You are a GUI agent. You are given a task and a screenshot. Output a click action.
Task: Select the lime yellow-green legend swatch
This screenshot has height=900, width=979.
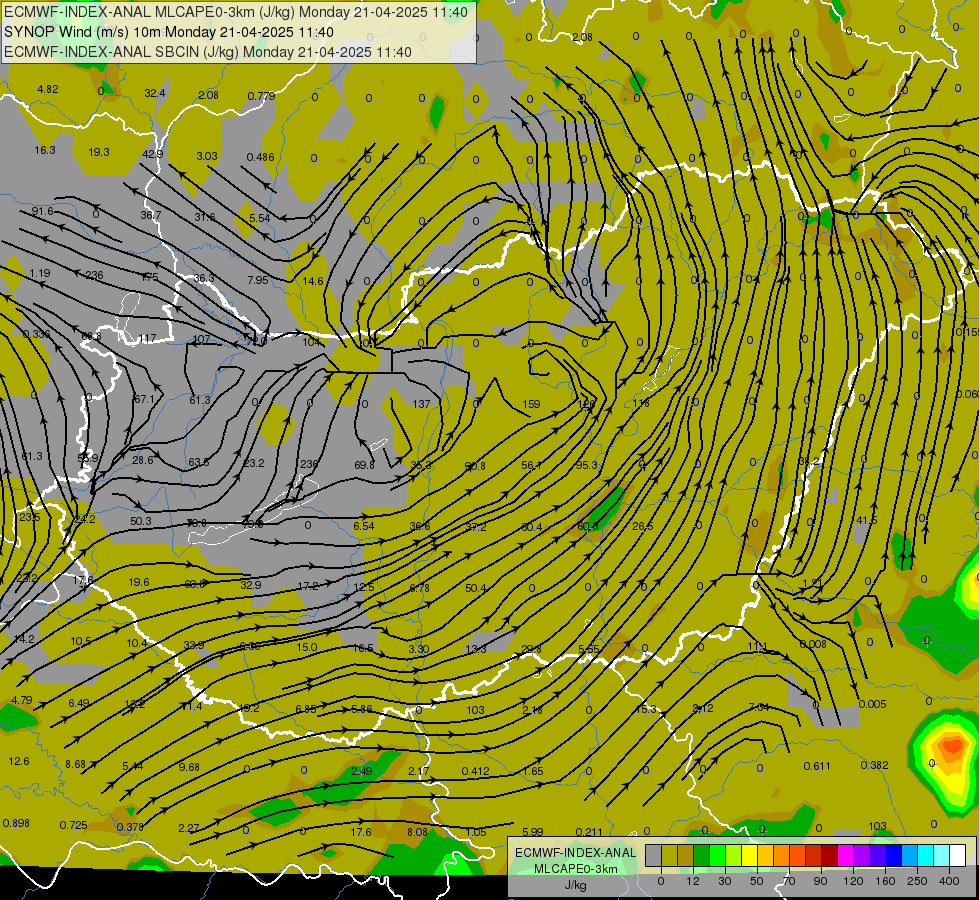point(734,855)
